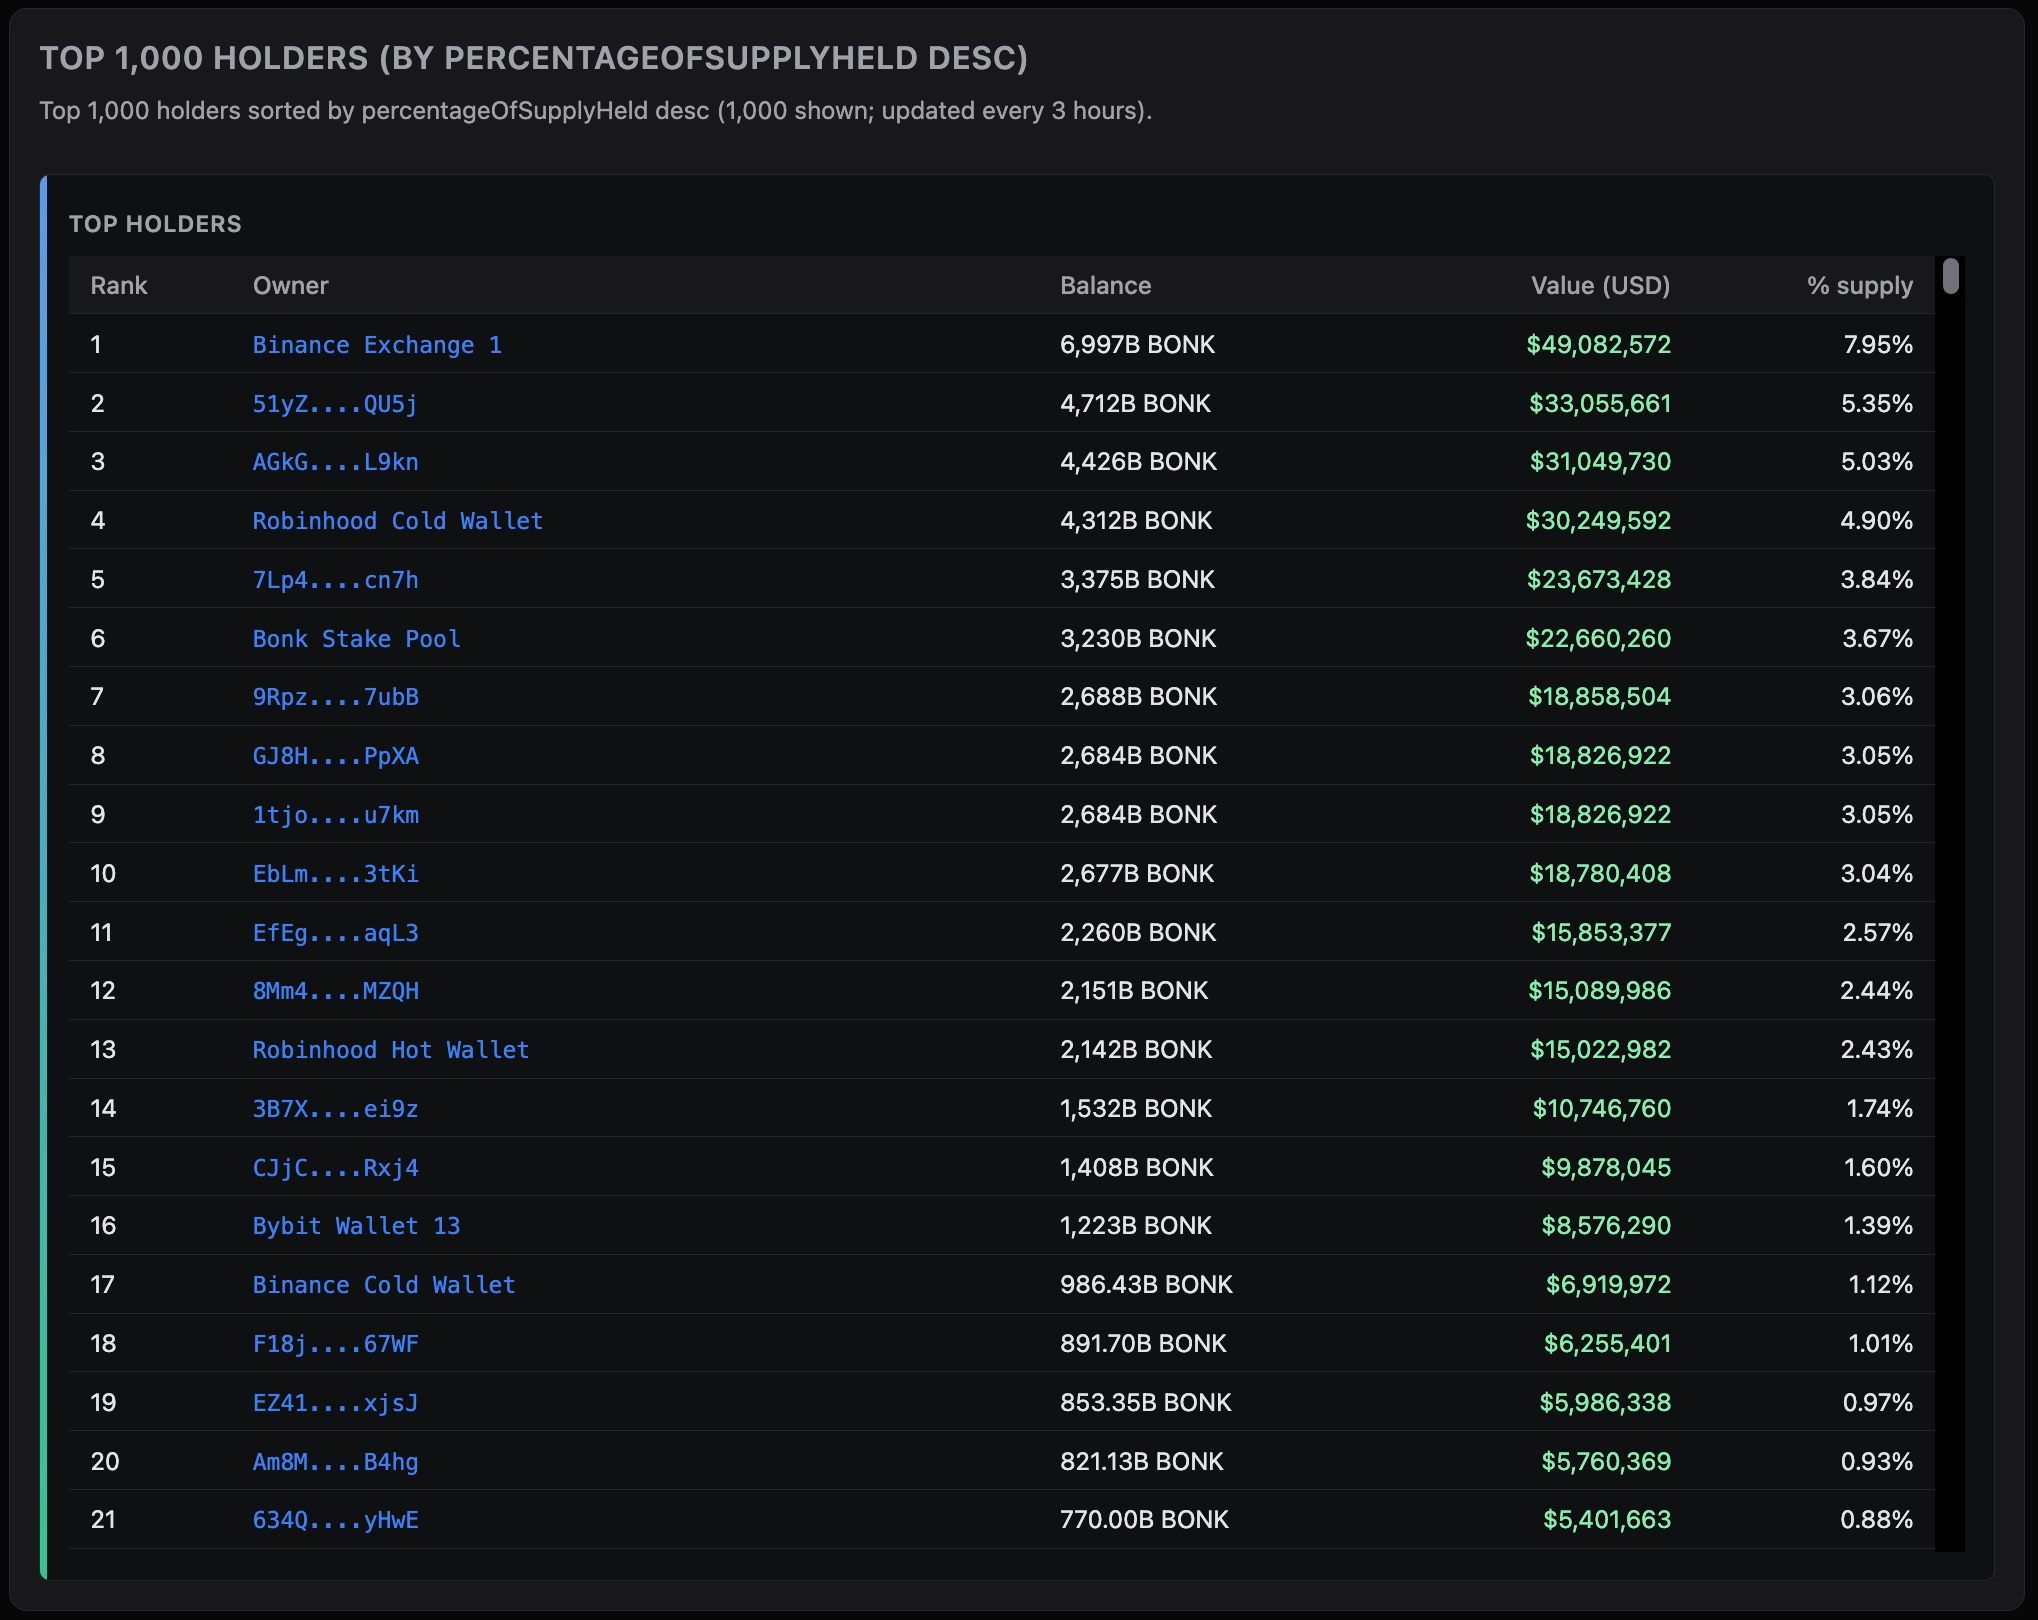Open owner address 1tjo....u7km
Viewport: 2038px width, 1620px height.
(335, 815)
